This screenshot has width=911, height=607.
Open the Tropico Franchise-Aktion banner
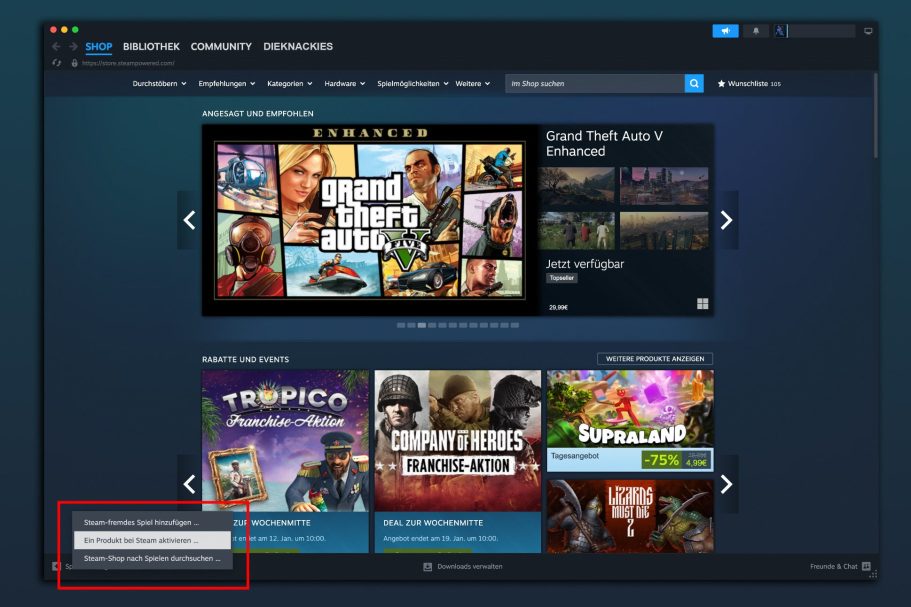[285, 441]
